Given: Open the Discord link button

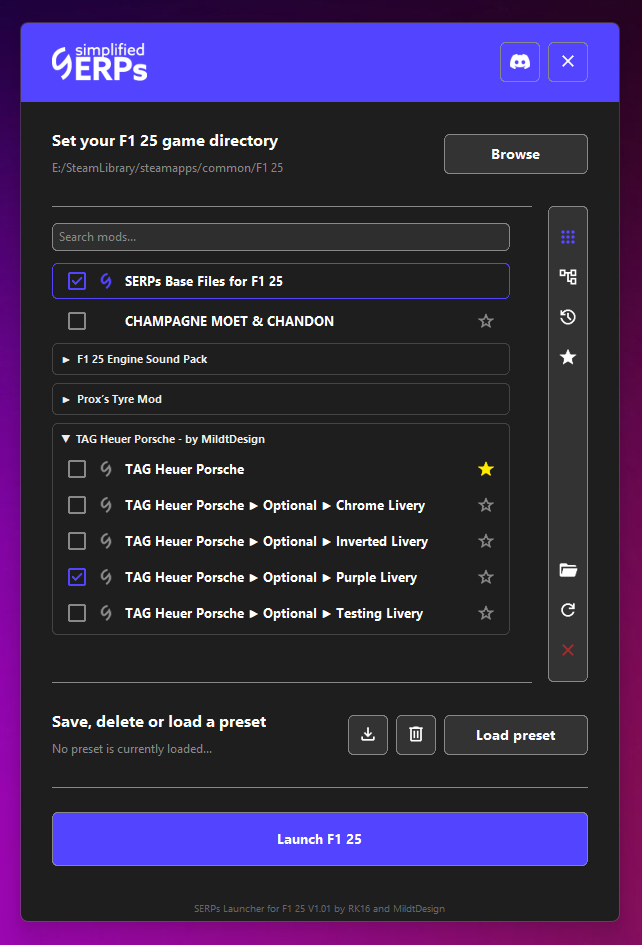Looking at the screenshot, I should pos(520,61).
